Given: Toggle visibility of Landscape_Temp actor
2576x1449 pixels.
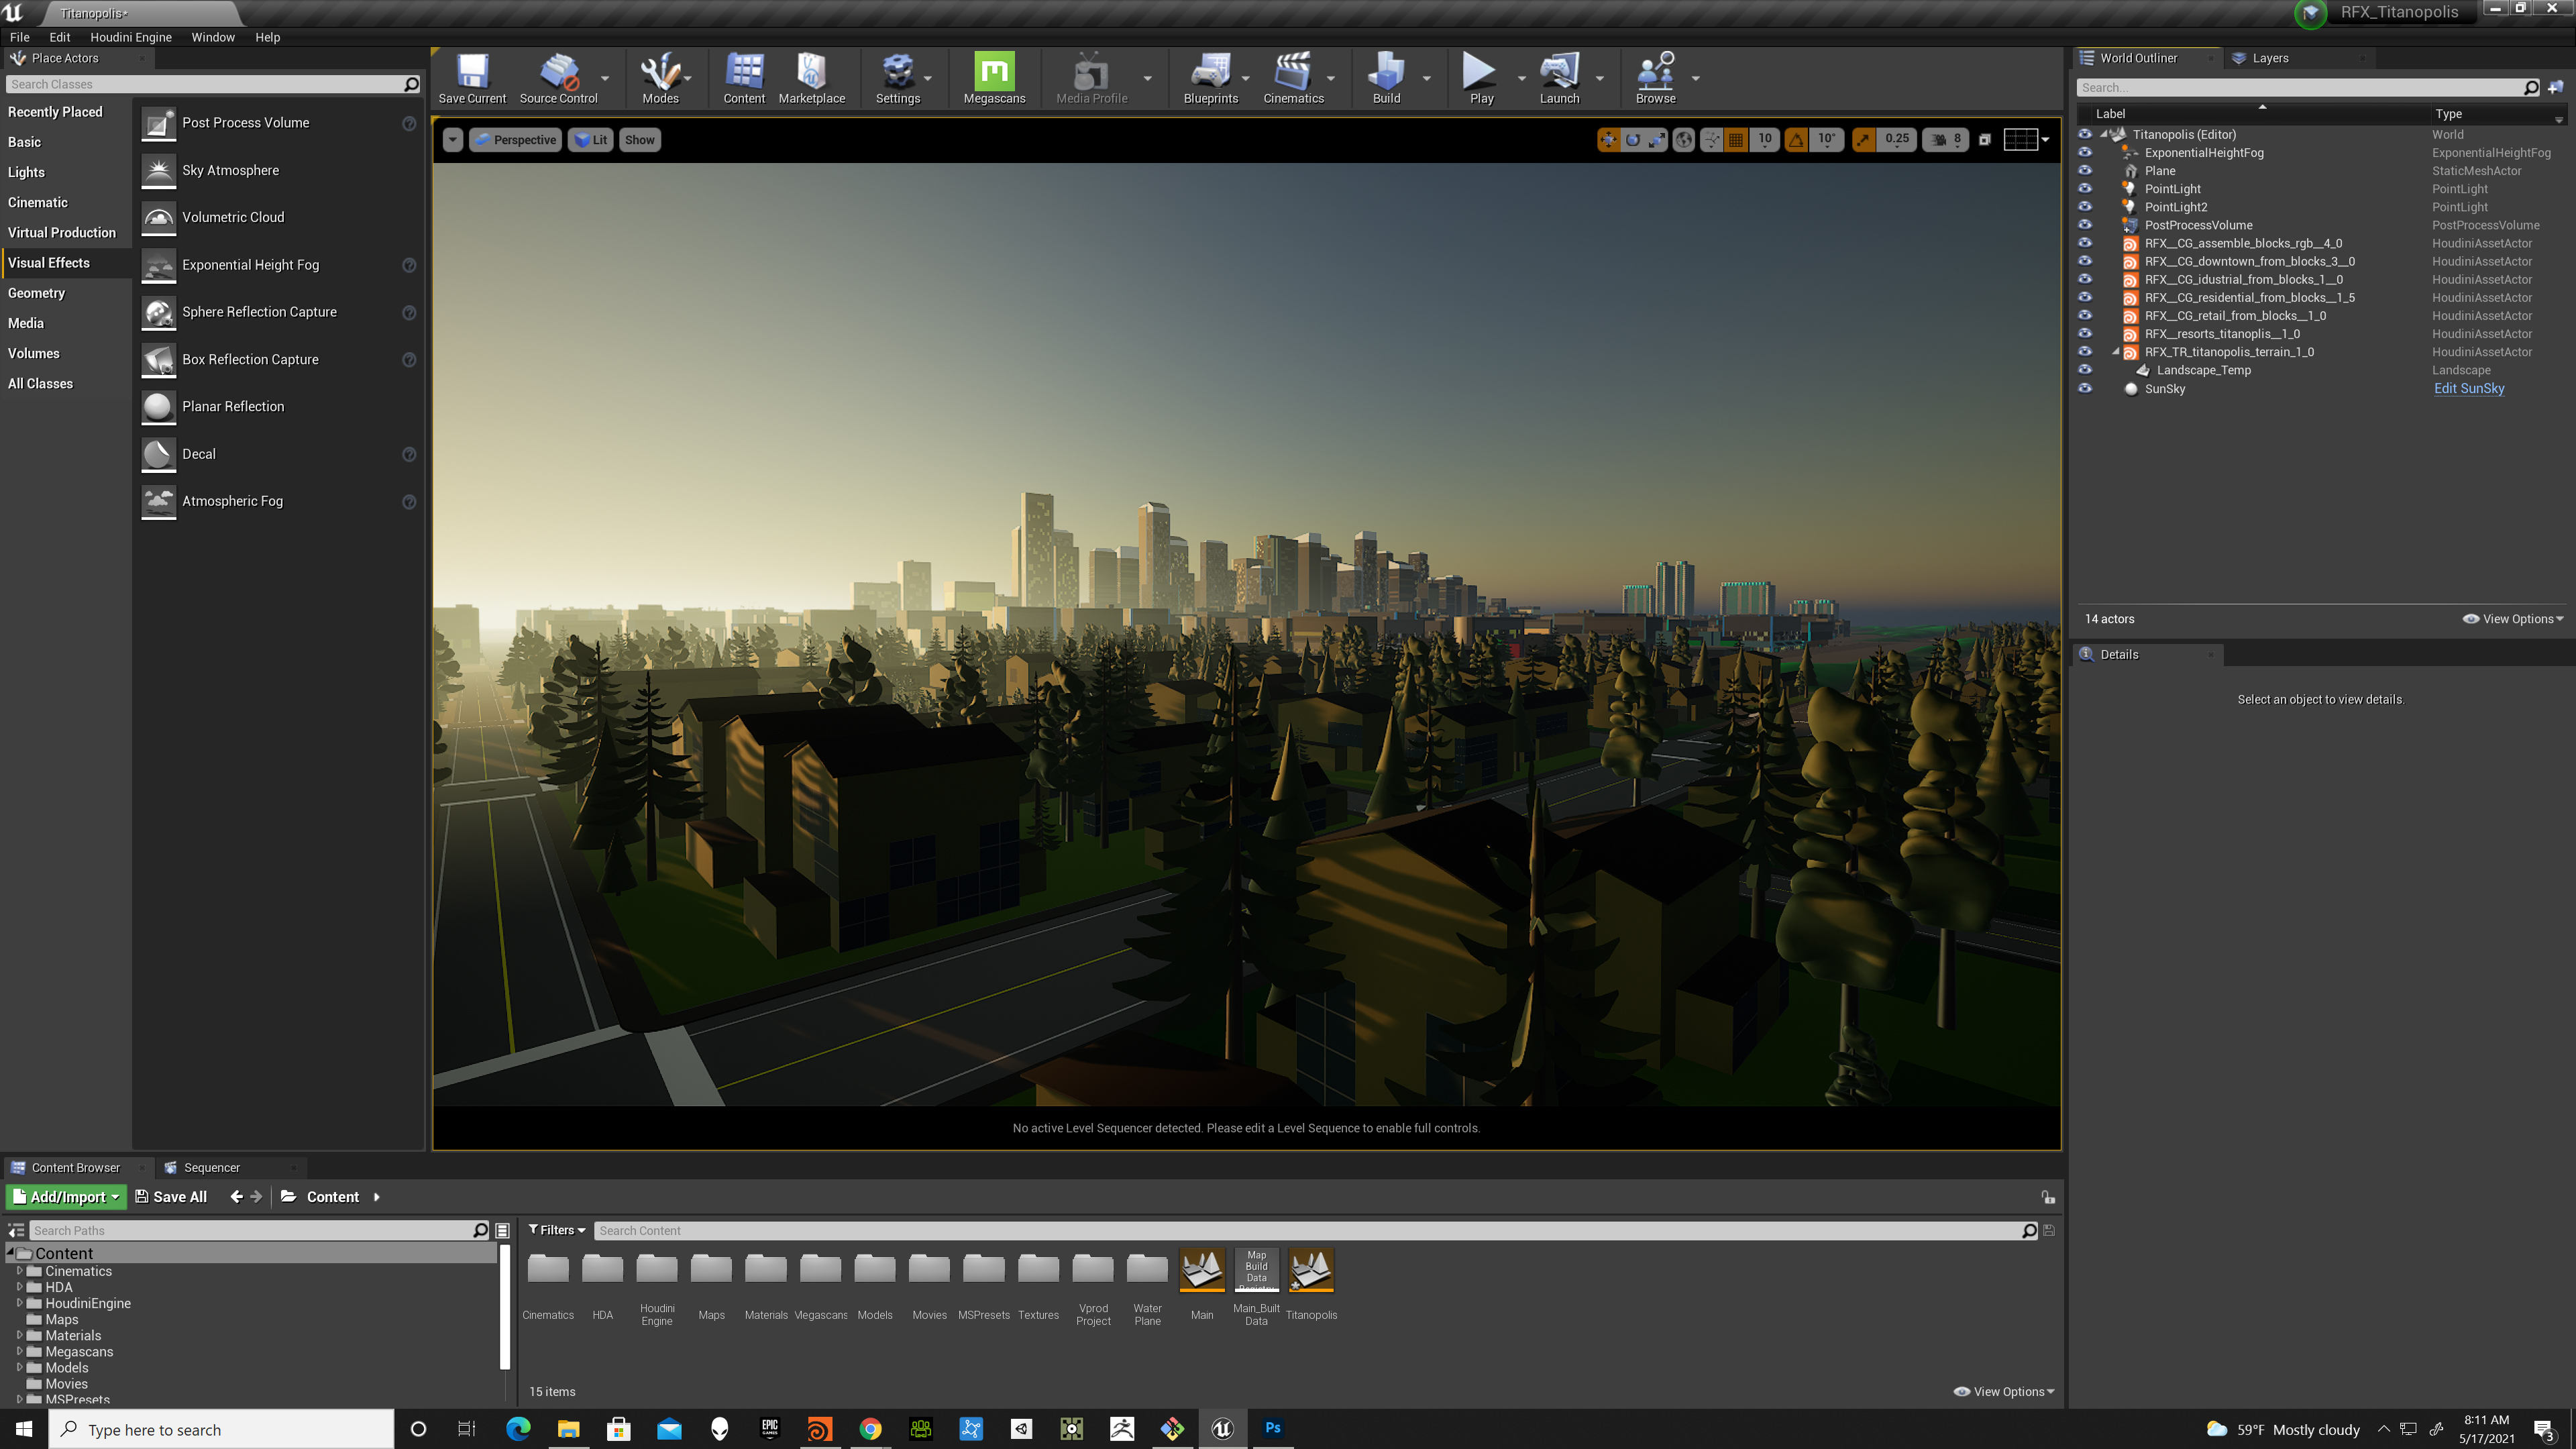Looking at the screenshot, I should (2085, 370).
